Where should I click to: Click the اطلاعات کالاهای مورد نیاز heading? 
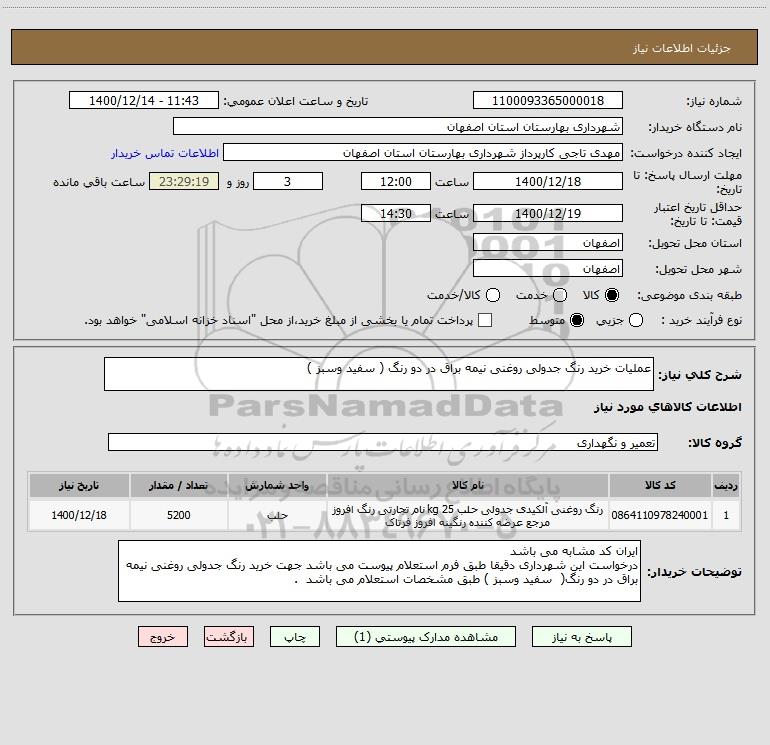pos(667,407)
